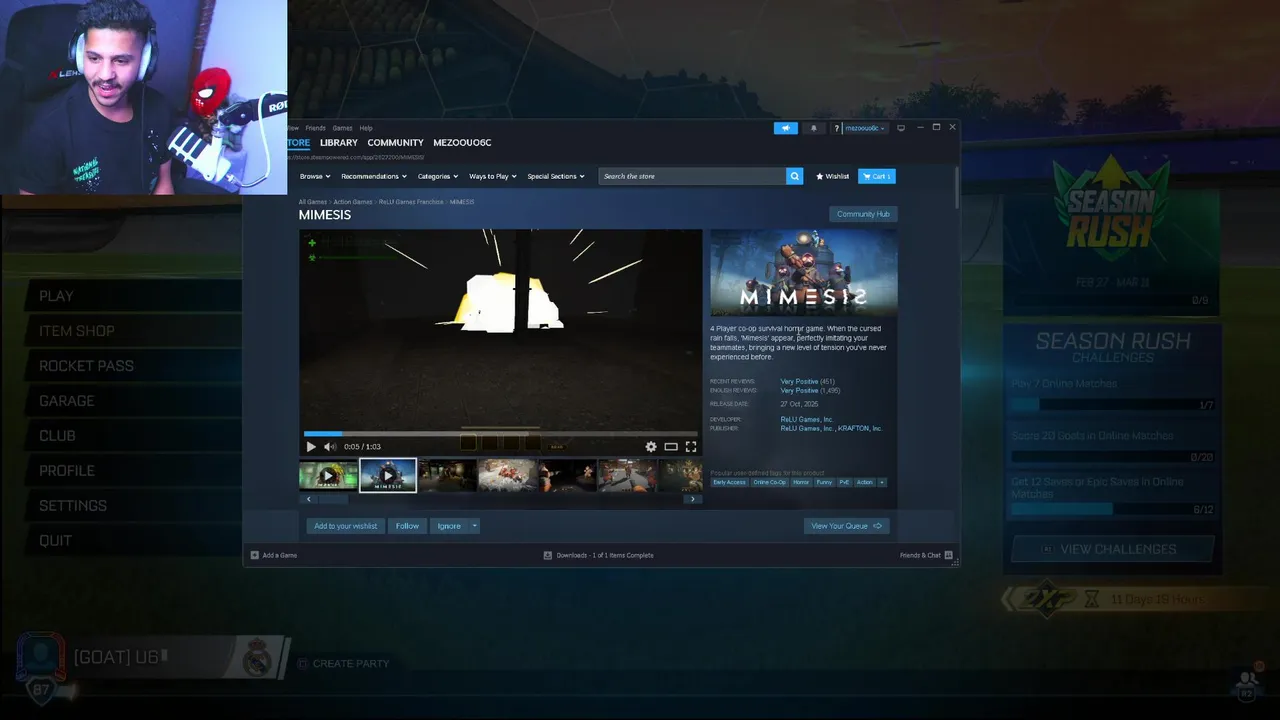Open GARAGE in Rocket League menu
The image size is (1280, 720).
tap(67, 401)
